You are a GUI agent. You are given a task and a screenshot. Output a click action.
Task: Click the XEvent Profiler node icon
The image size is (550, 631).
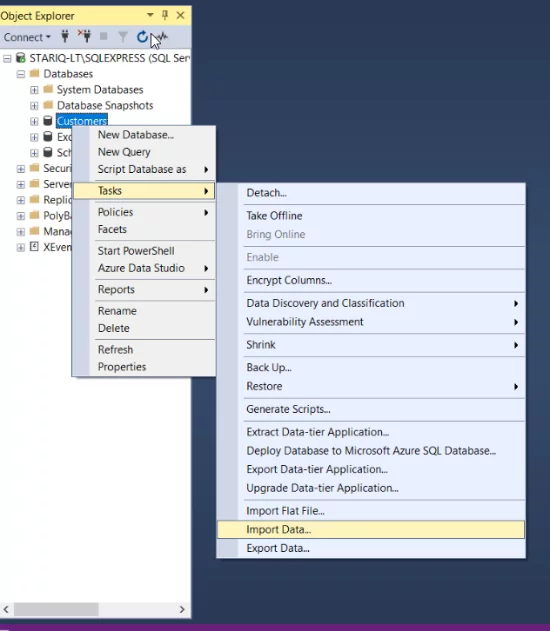(35, 247)
